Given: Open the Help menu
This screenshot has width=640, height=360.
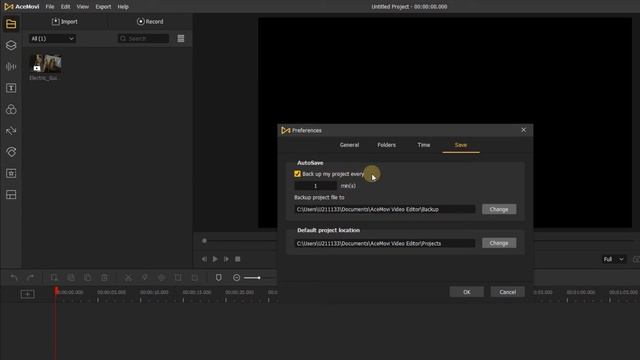Looking at the screenshot, I should 123,7.
